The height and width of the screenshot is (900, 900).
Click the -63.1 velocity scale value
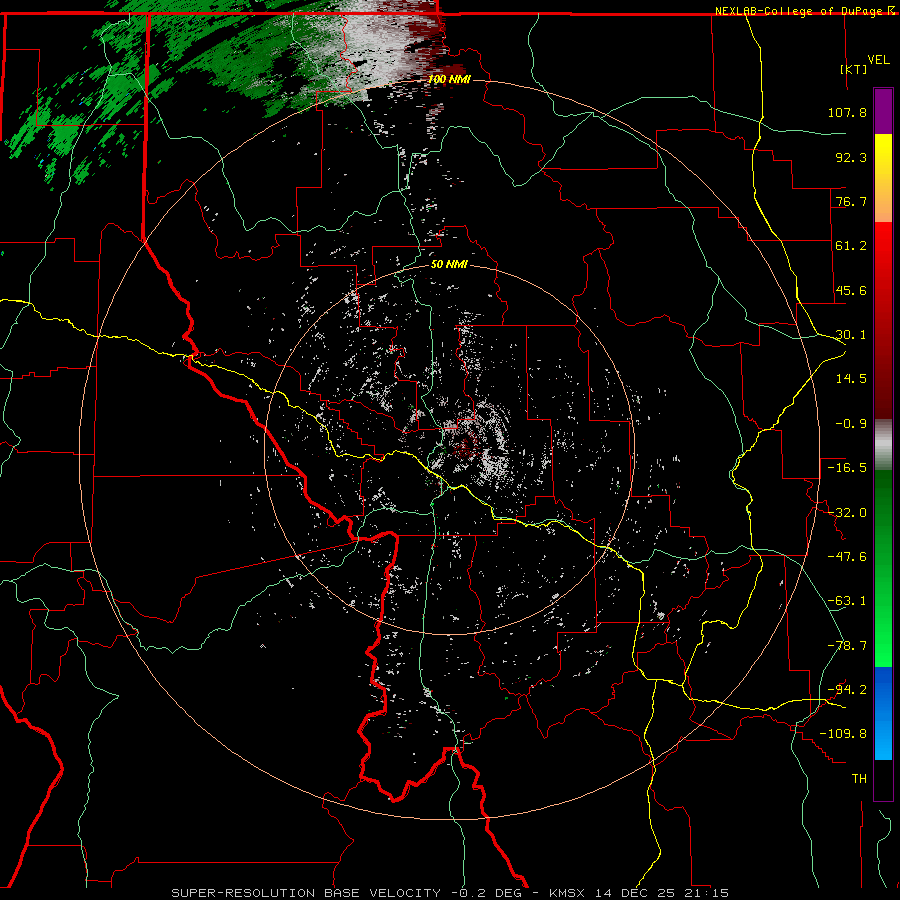pyautogui.click(x=847, y=600)
